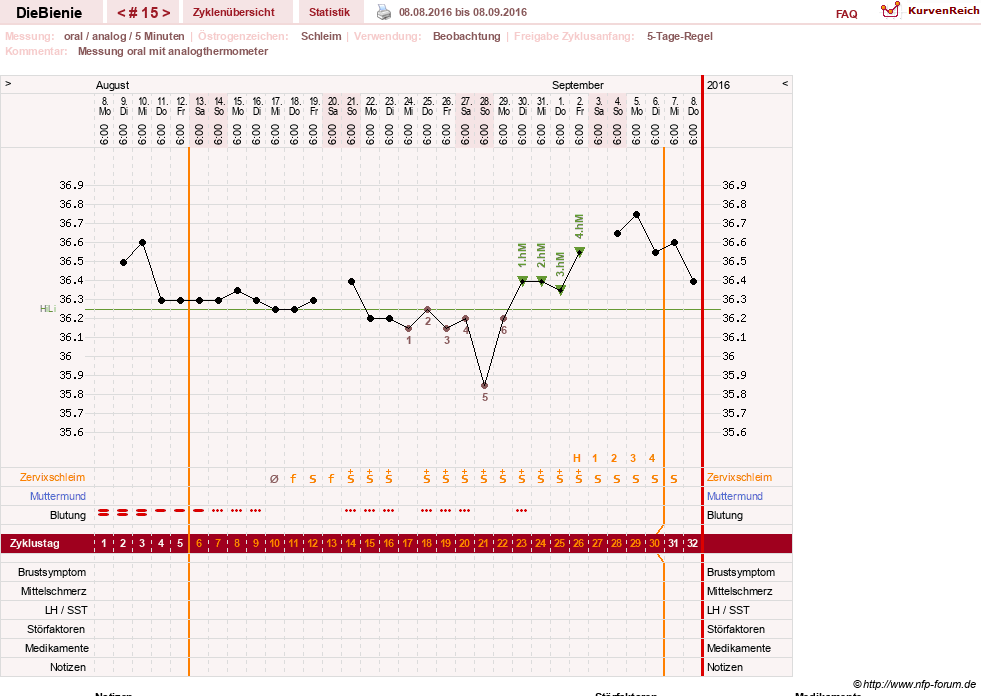Go to previous cycle arrow before #15

click(x=121, y=13)
